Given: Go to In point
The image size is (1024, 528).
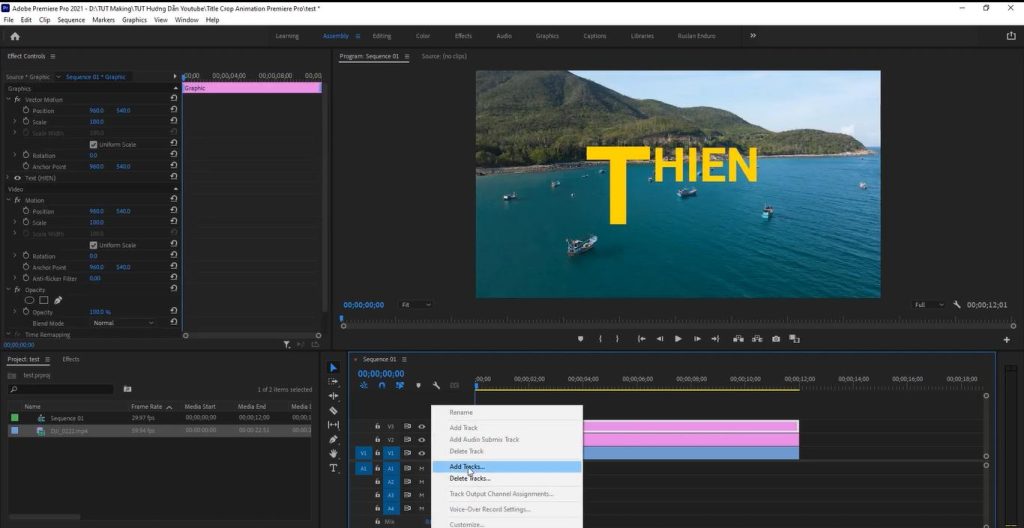Looking at the screenshot, I should click(641, 338).
